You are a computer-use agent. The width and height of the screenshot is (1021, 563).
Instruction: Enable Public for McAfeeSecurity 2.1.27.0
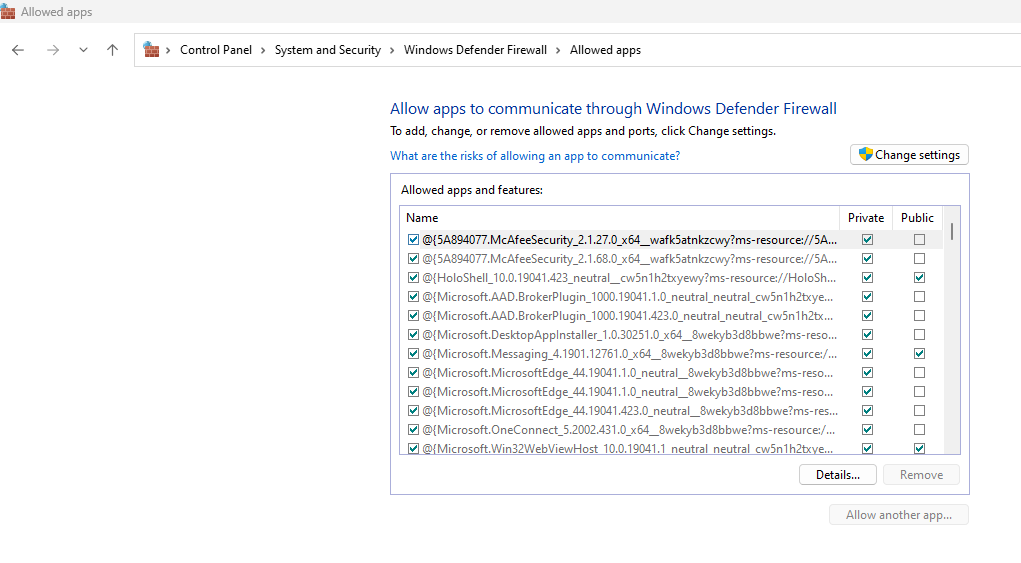(x=919, y=240)
